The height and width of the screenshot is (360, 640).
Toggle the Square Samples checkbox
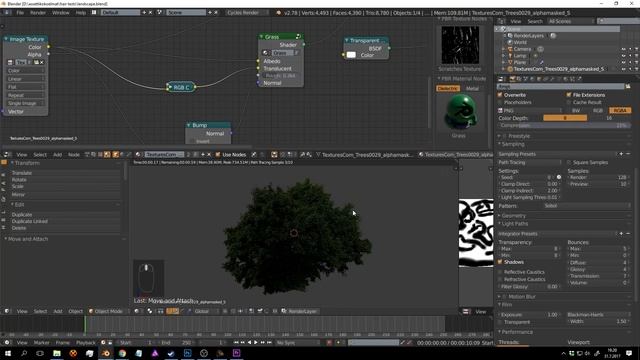(x=569, y=162)
